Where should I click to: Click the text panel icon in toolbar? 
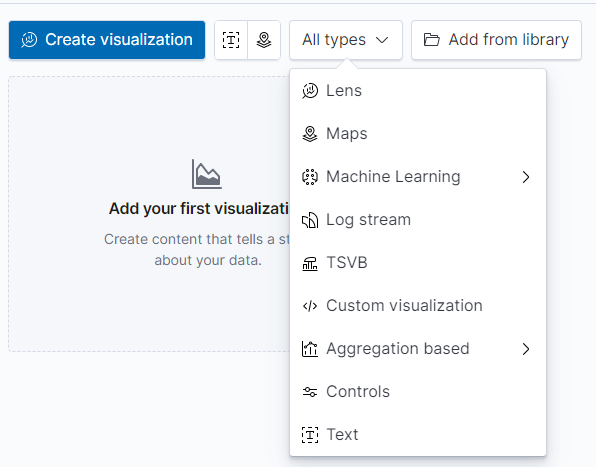[x=231, y=40]
